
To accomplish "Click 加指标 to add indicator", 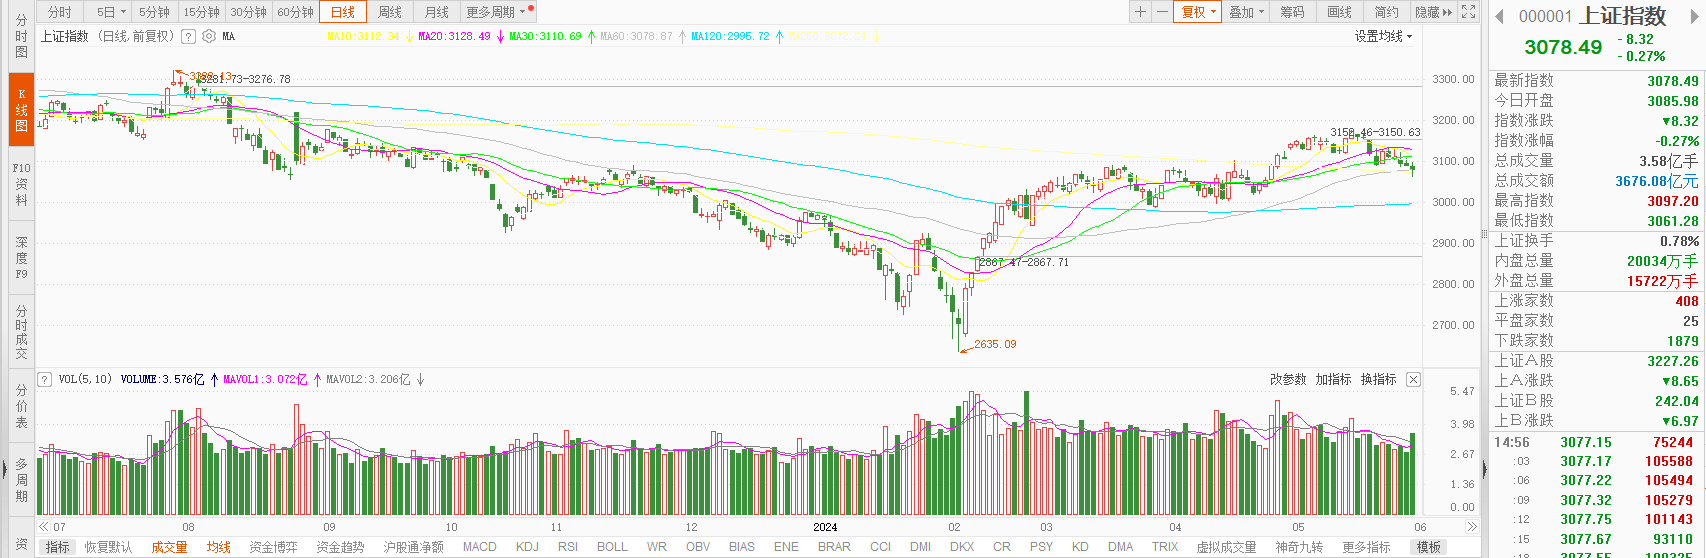I will coord(1333,379).
